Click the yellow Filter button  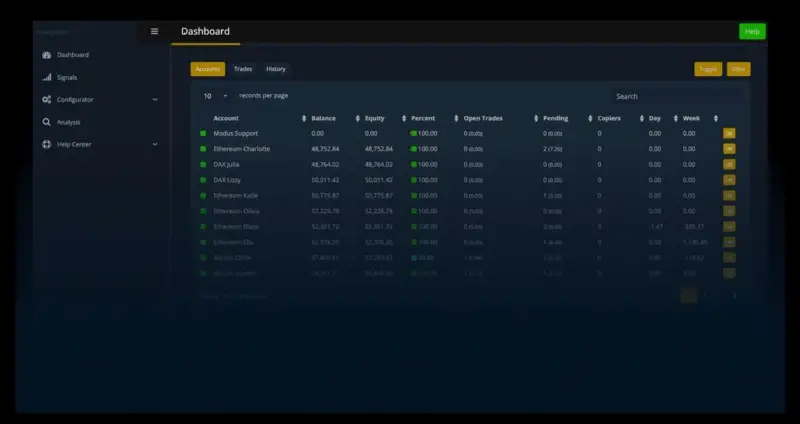(738, 69)
